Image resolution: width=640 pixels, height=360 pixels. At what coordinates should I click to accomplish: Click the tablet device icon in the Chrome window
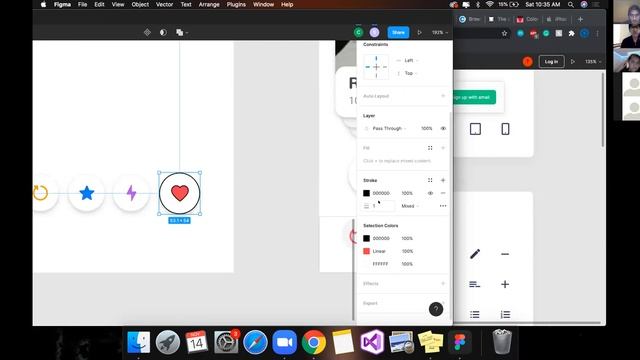tap(475, 129)
